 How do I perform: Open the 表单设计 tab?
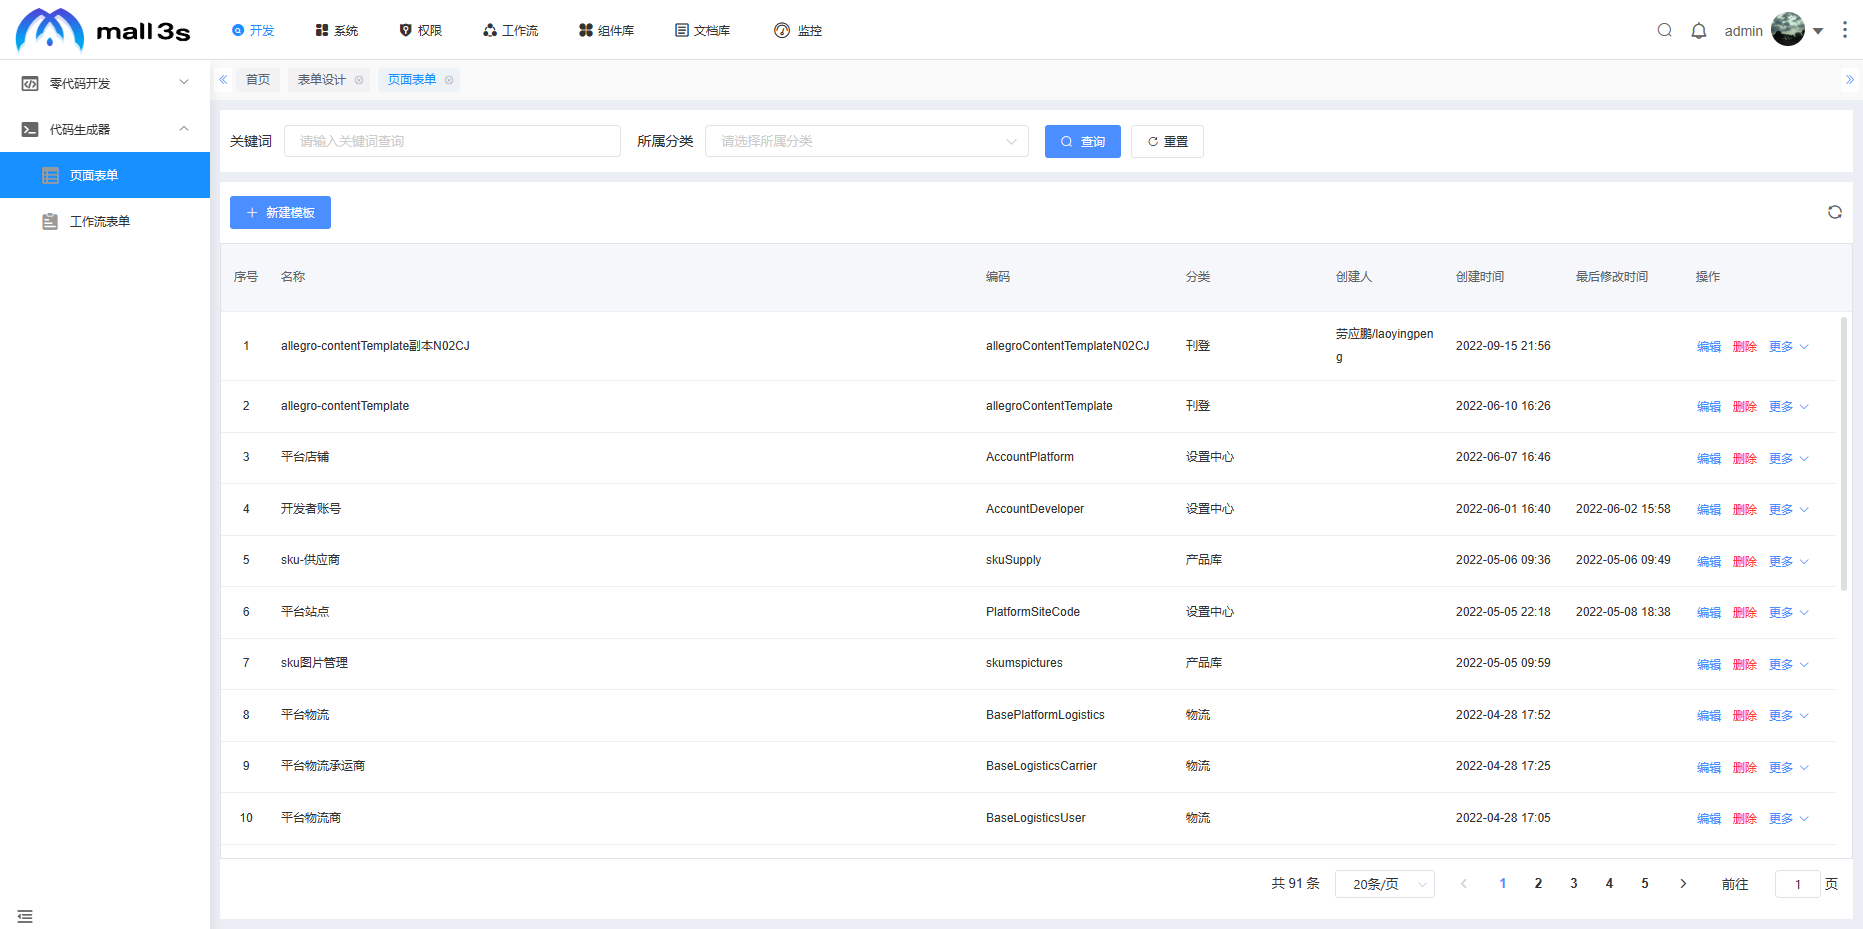[x=321, y=80]
